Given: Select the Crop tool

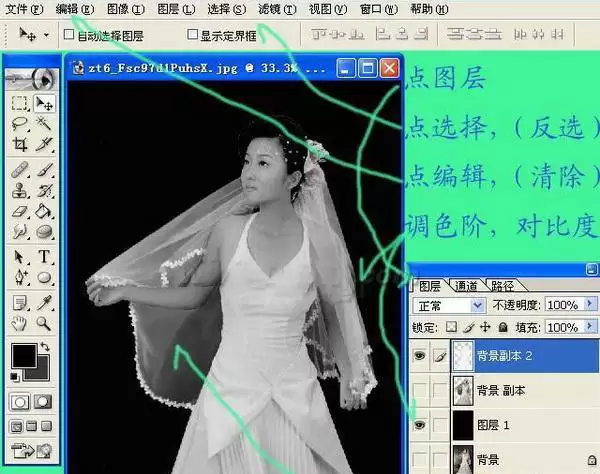Looking at the screenshot, I should pos(20,144).
